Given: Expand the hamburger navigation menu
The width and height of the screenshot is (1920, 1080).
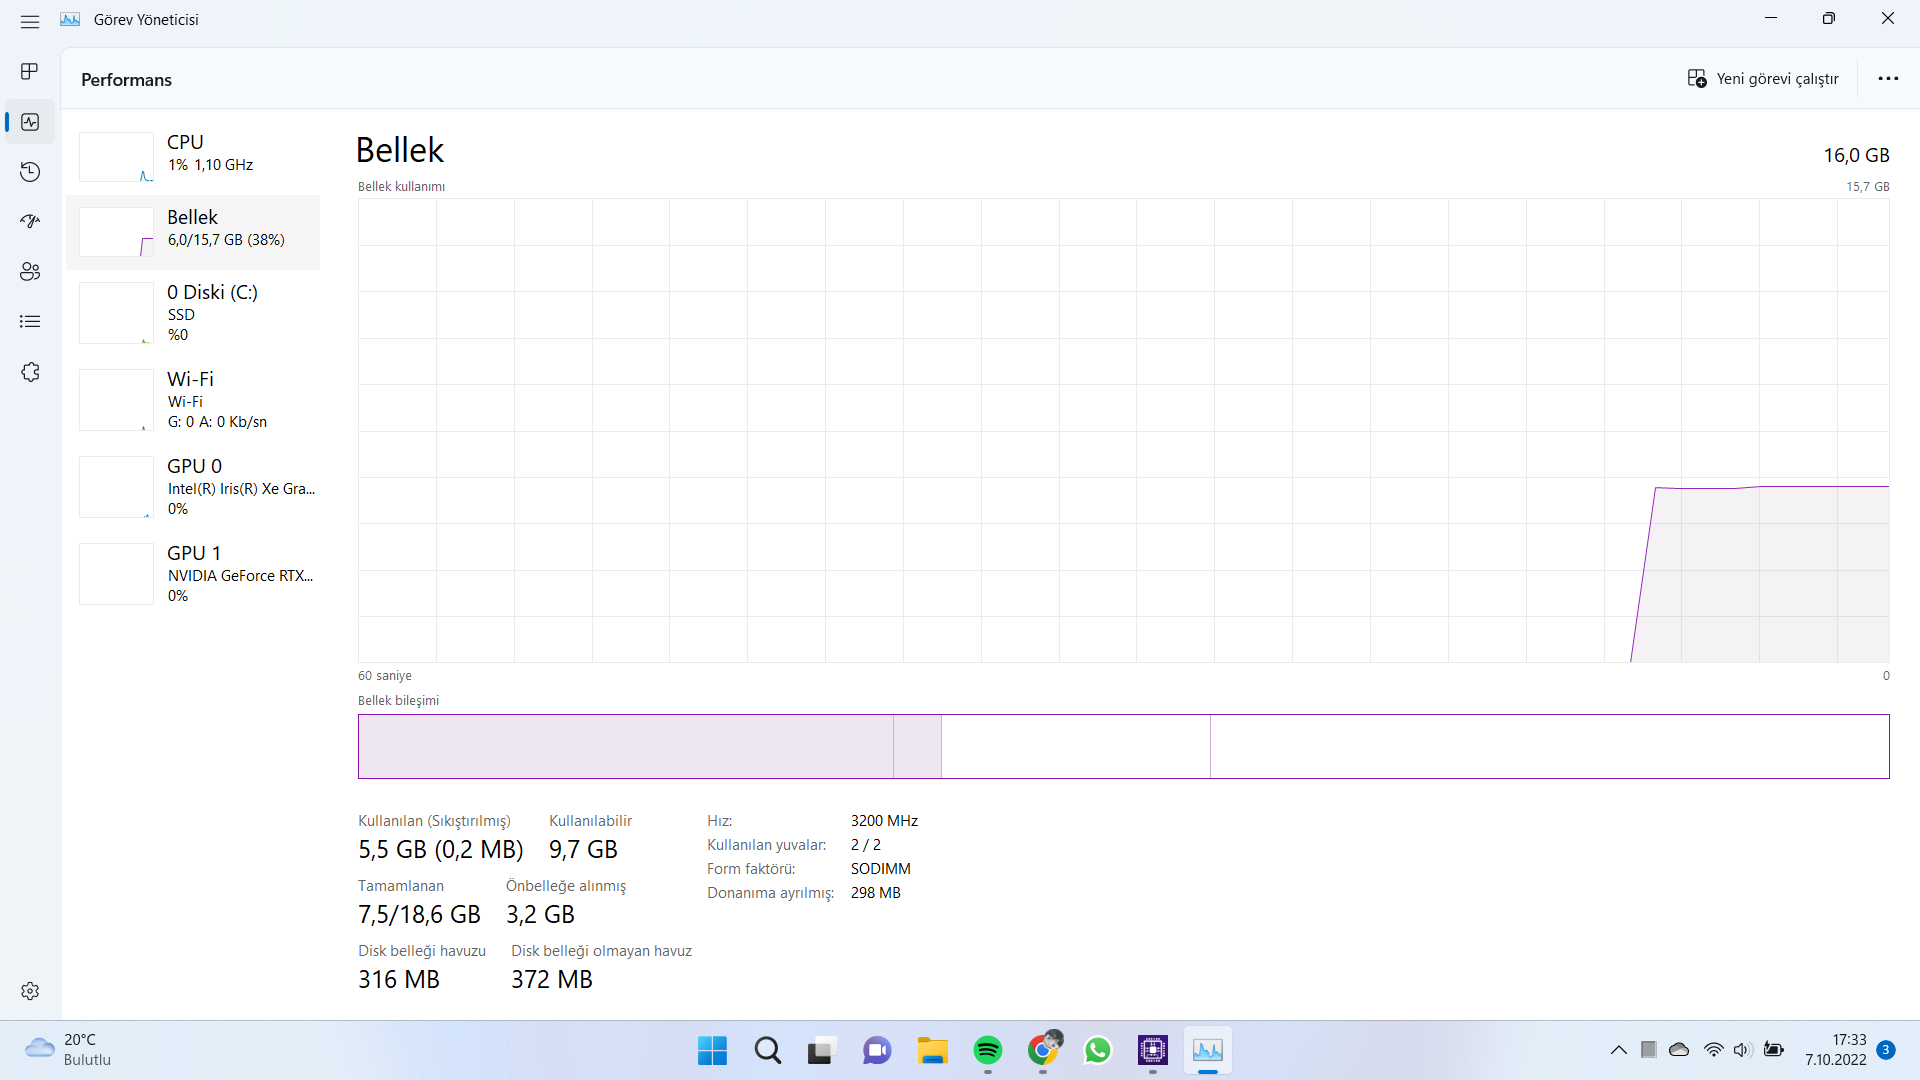Looking at the screenshot, I should (30, 20).
